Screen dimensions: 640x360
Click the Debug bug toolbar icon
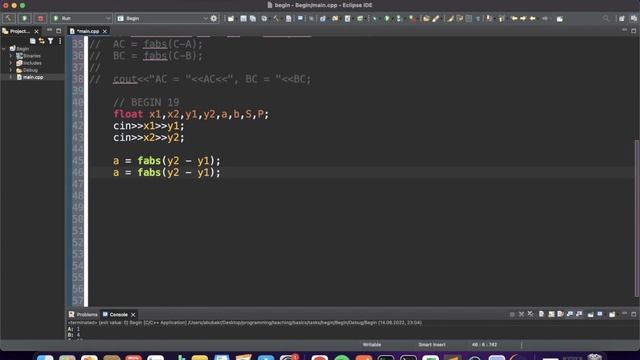tap(374, 18)
